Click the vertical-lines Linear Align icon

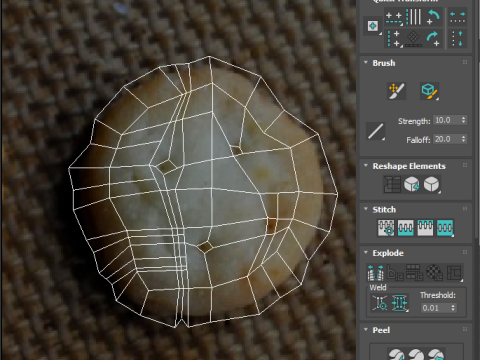(x=414, y=17)
